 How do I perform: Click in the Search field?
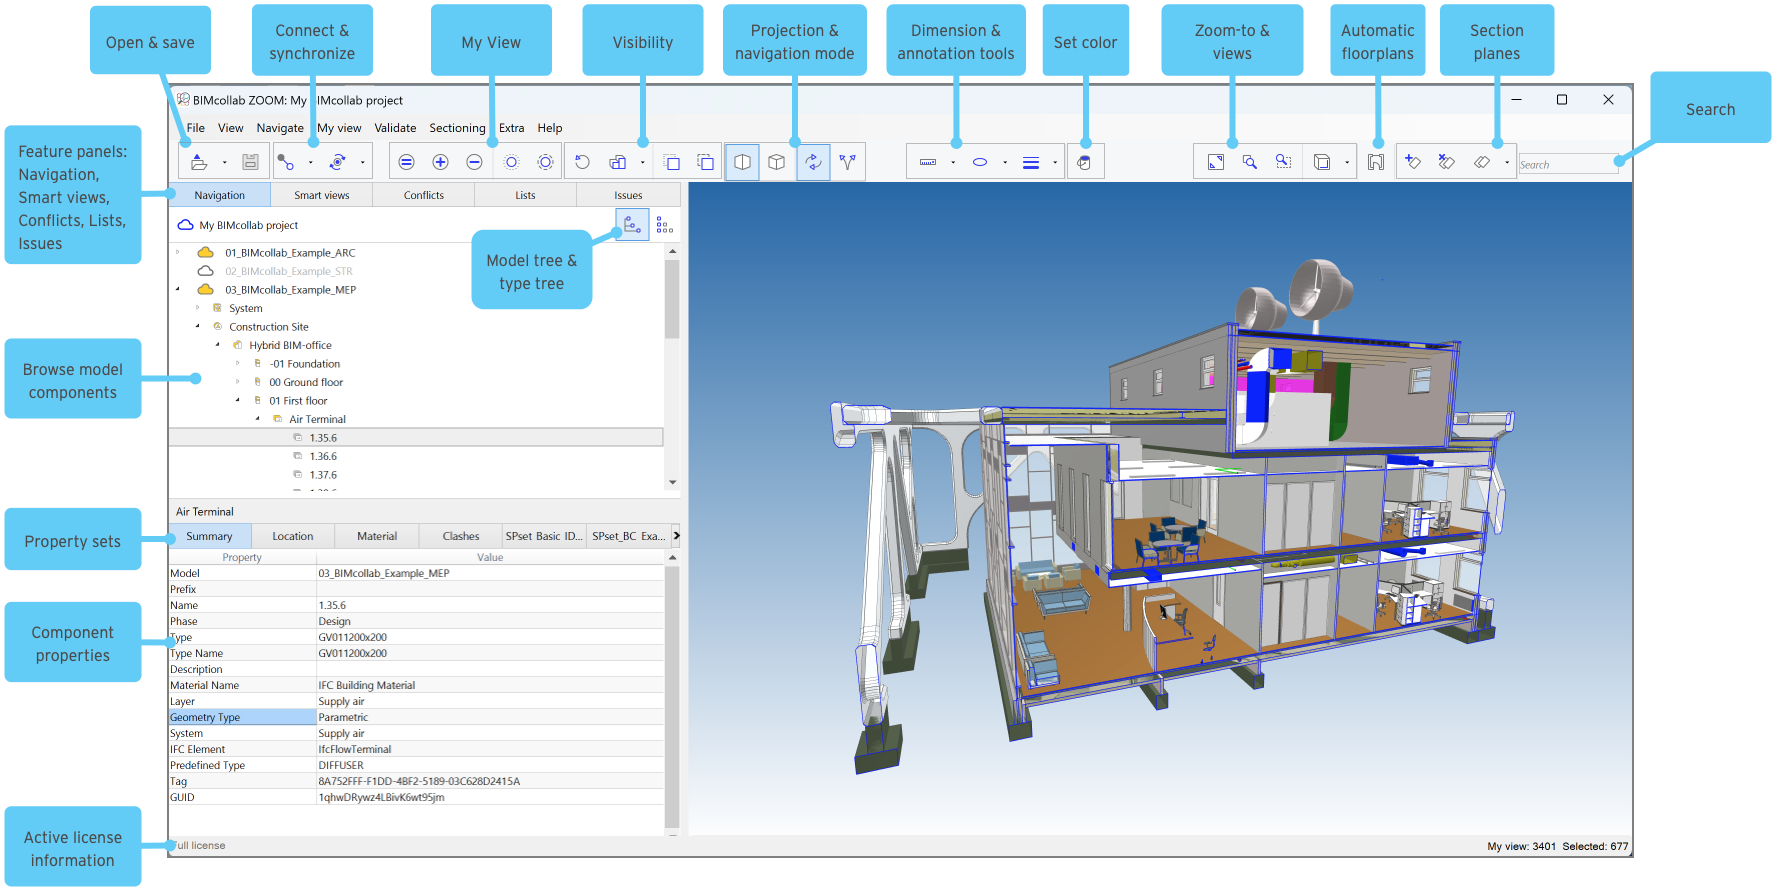point(1567,164)
